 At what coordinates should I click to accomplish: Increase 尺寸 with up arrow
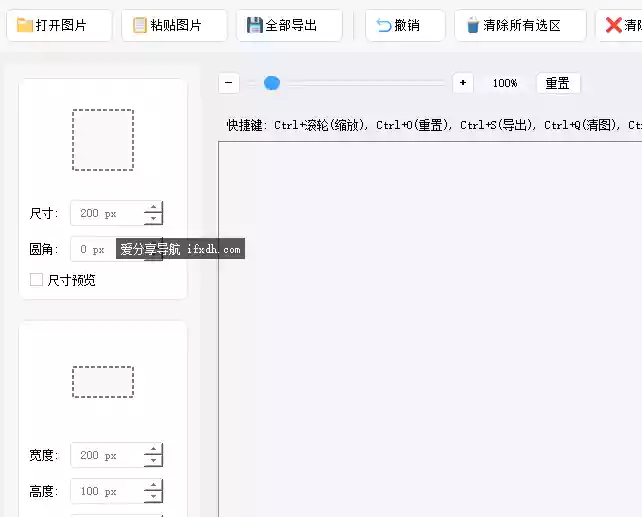click(x=153, y=207)
